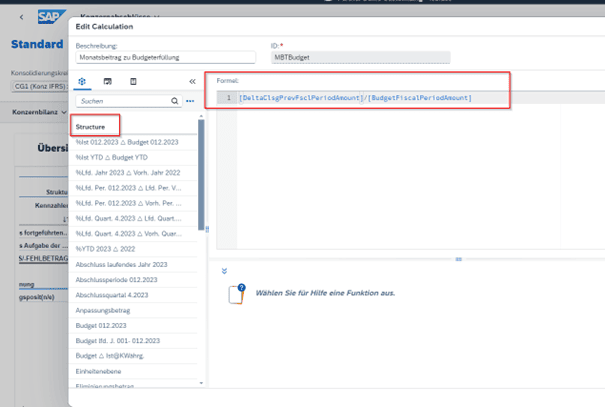Collapse the help section double chevron

(224, 270)
